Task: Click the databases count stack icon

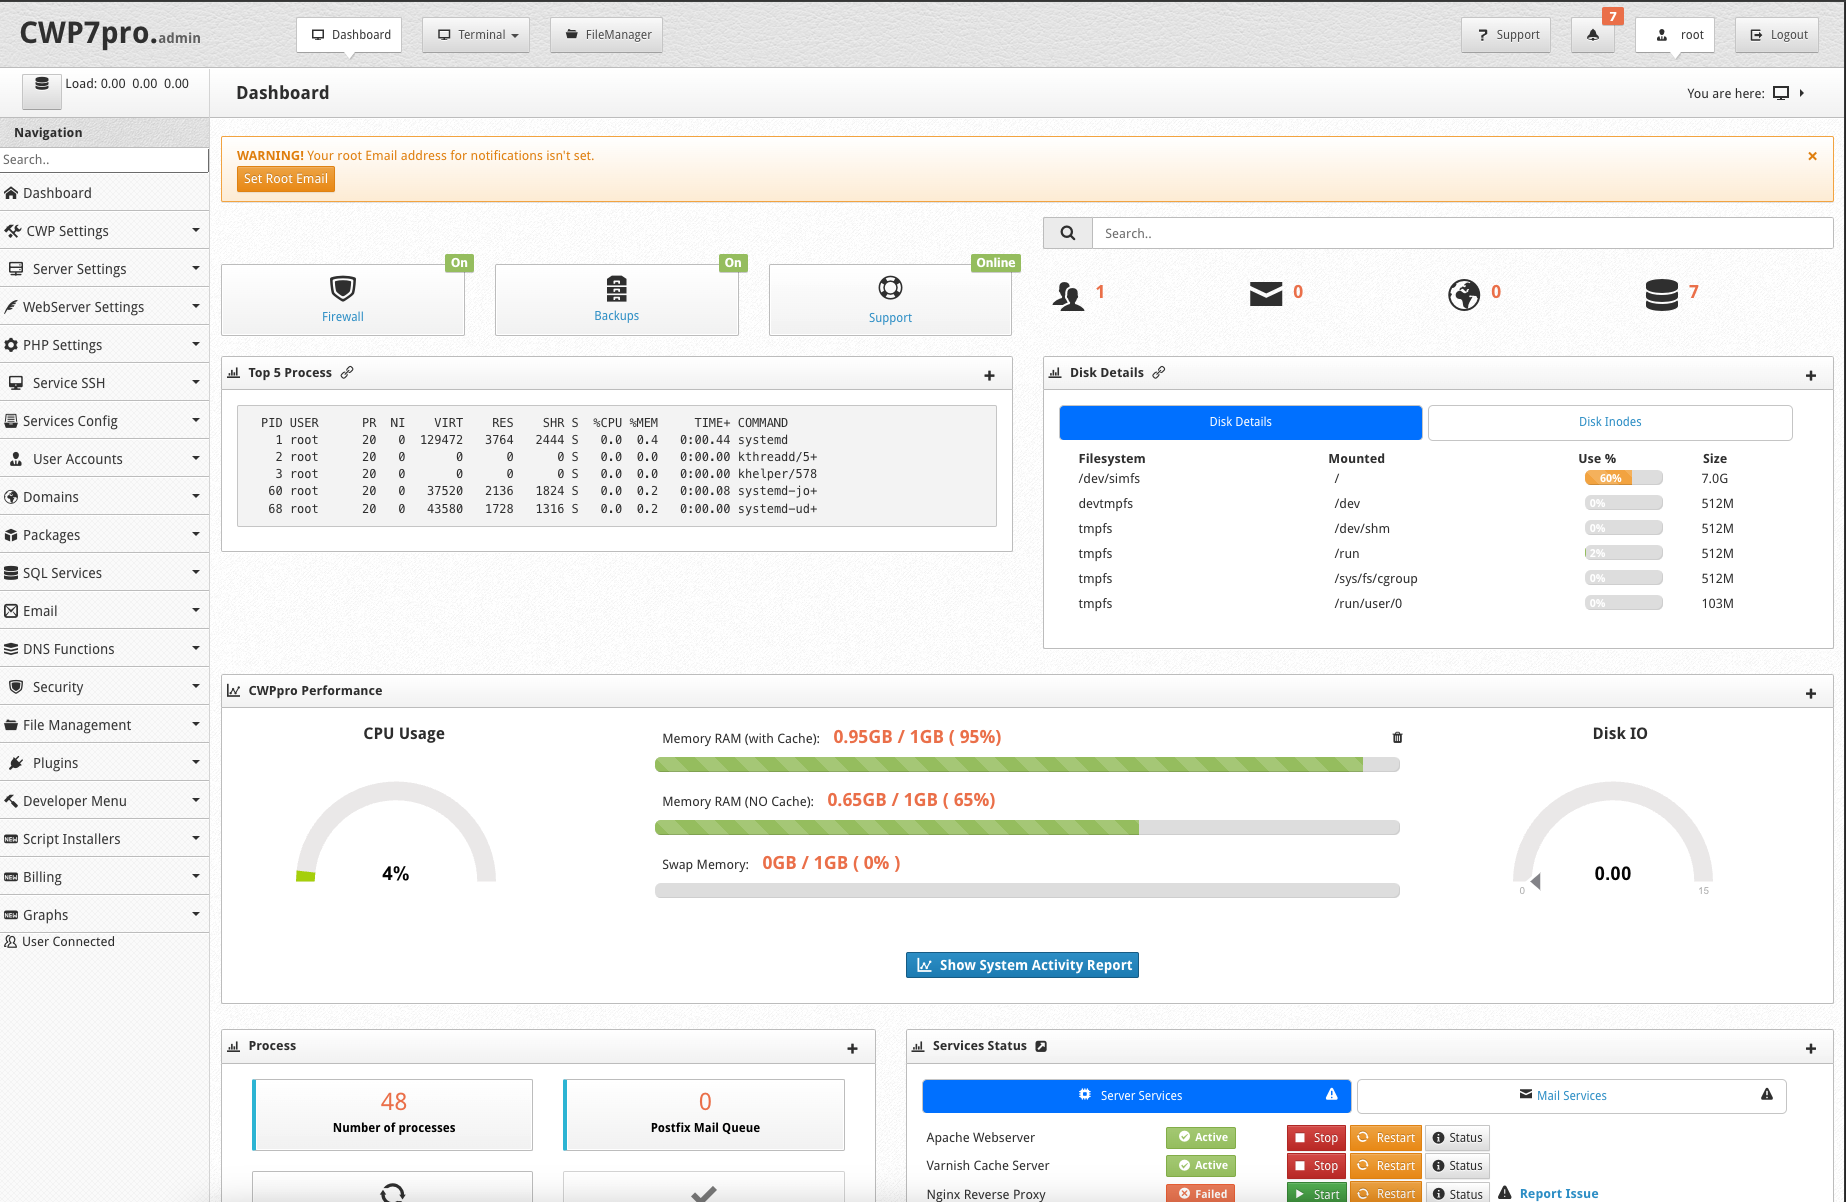Action: point(1662,295)
